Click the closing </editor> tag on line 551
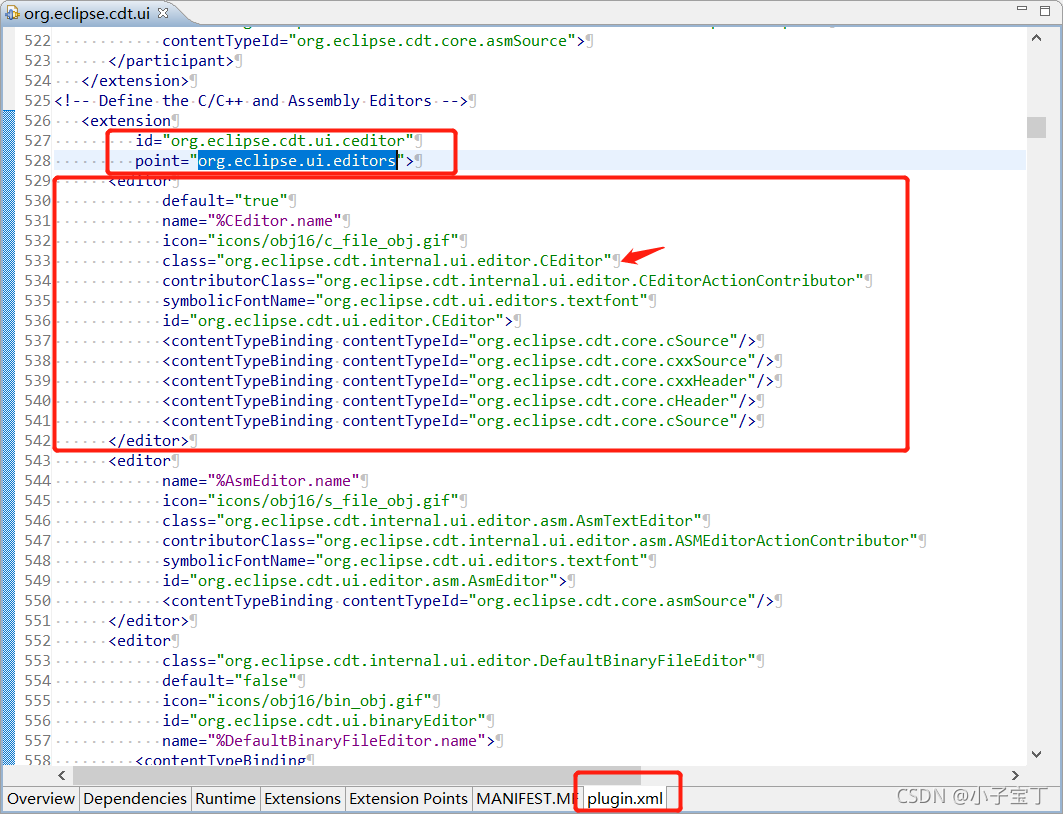1063x814 pixels. [148, 621]
